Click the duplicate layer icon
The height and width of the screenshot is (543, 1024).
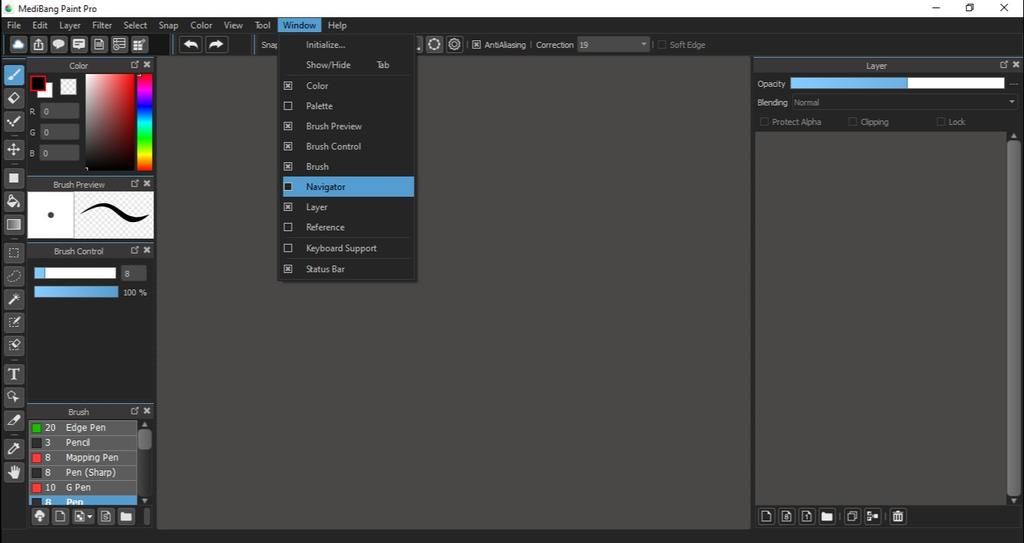(852, 516)
